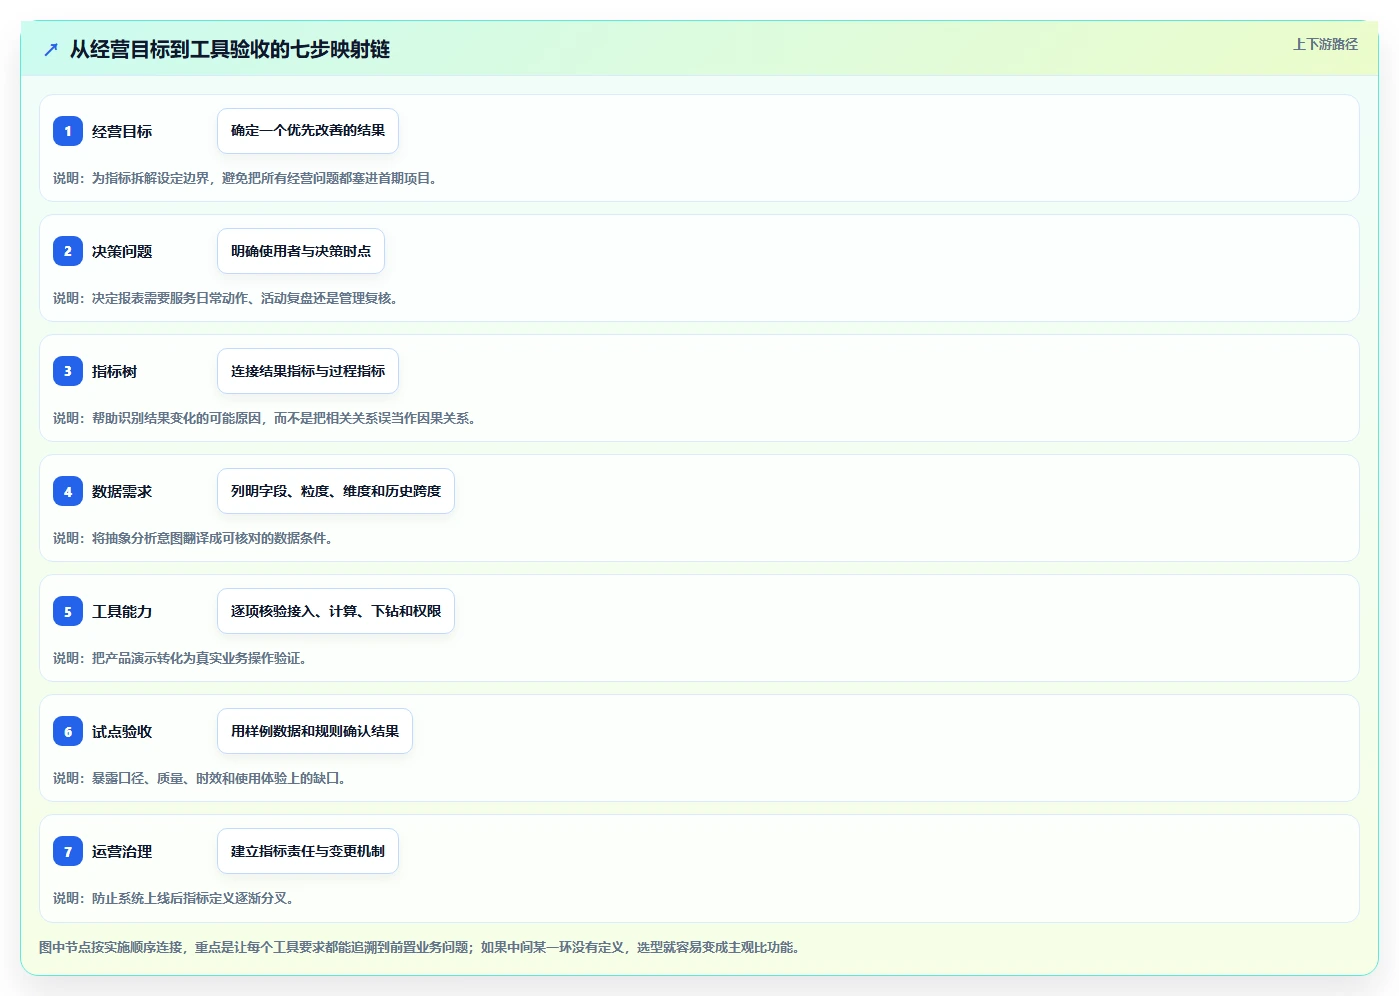Click the note starting 说明：暴露口径、质量
The width and height of the screenshot is (1399, 996).
200,778
